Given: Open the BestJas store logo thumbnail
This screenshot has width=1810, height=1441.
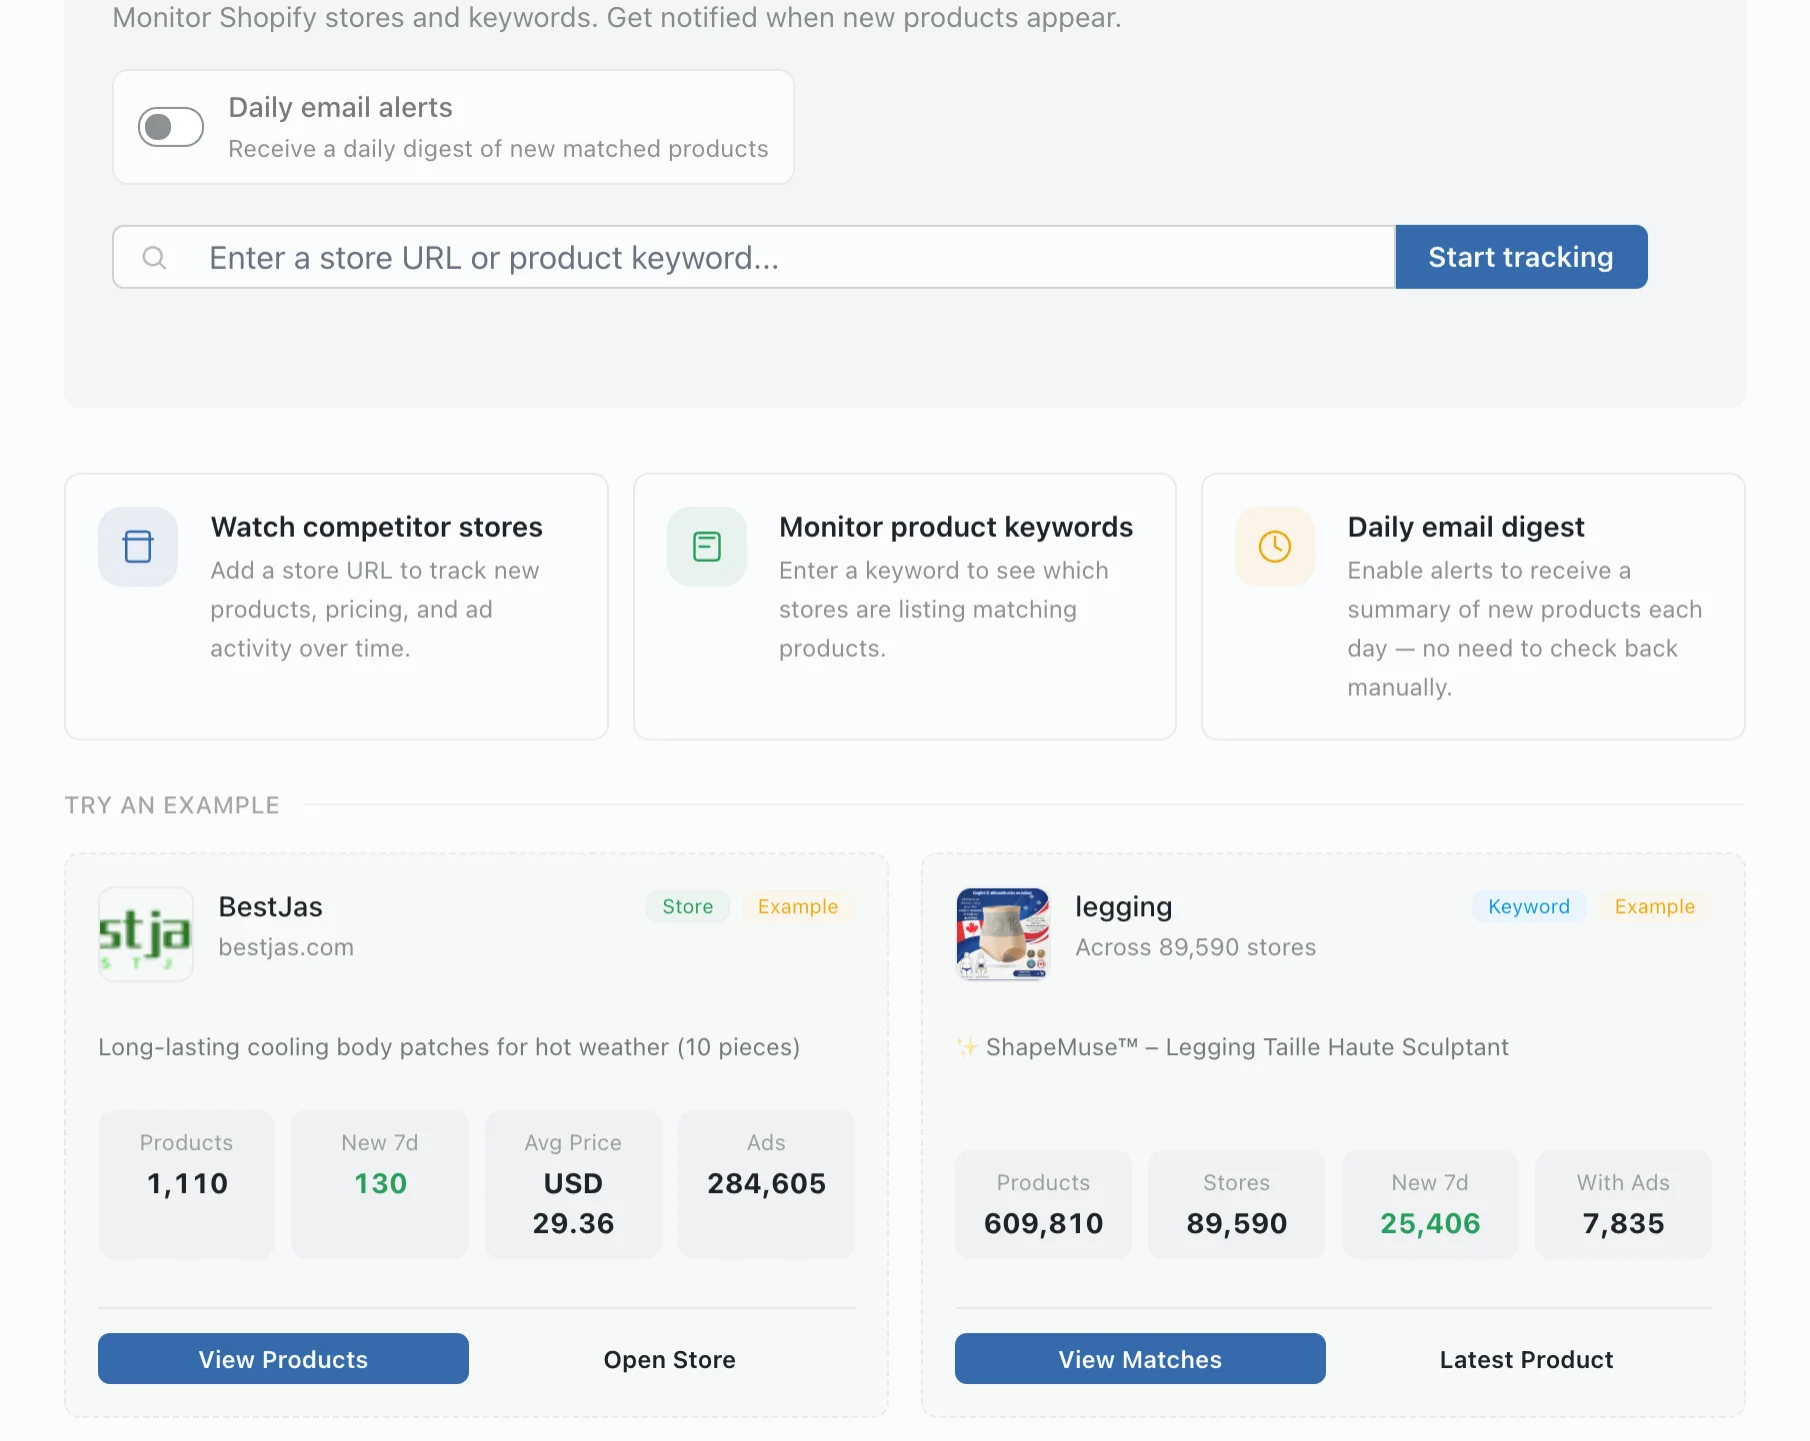Looking at the screenshot, I should [x=146, y=934].
